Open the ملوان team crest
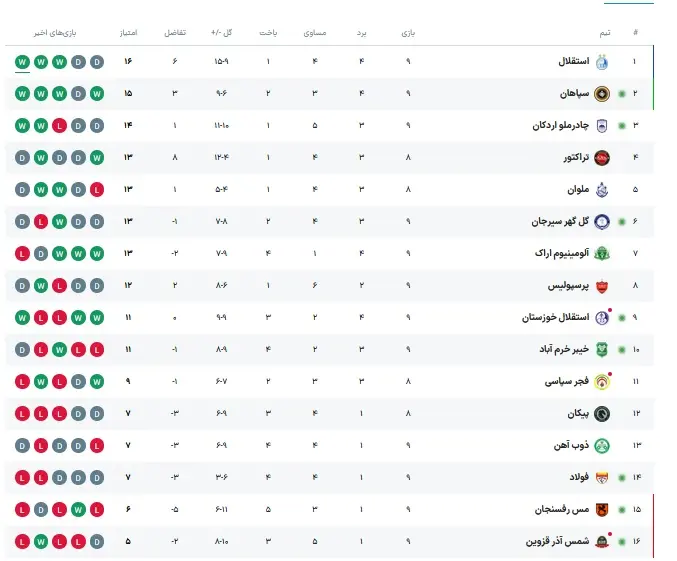This screenshot has width=677, height=561. coord(601,190)
